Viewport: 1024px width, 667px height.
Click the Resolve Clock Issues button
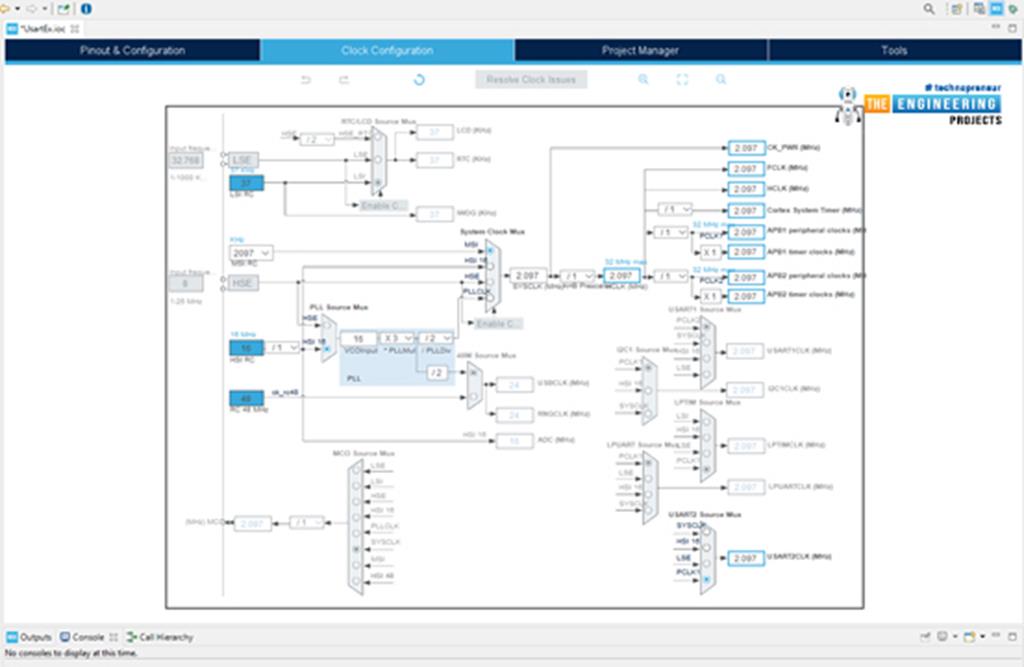(x=531, y=80)
